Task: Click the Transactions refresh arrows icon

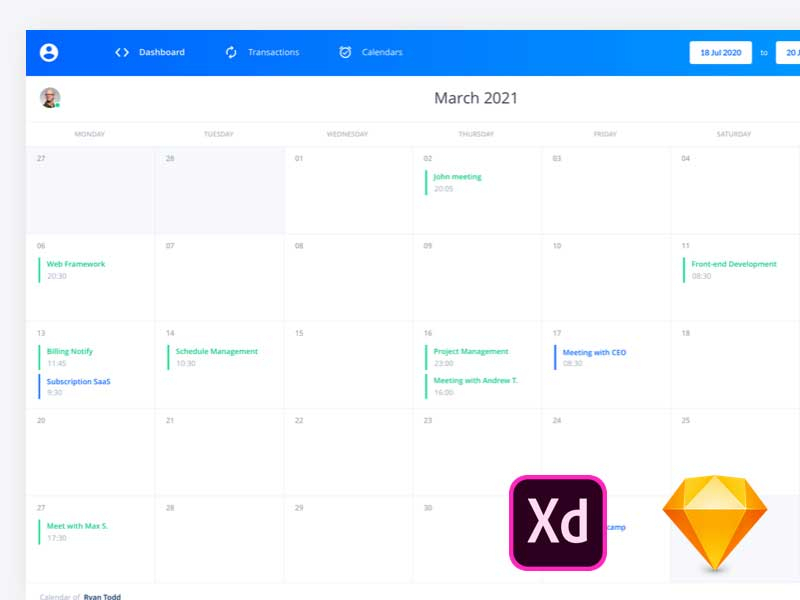Action: [231, 53]
